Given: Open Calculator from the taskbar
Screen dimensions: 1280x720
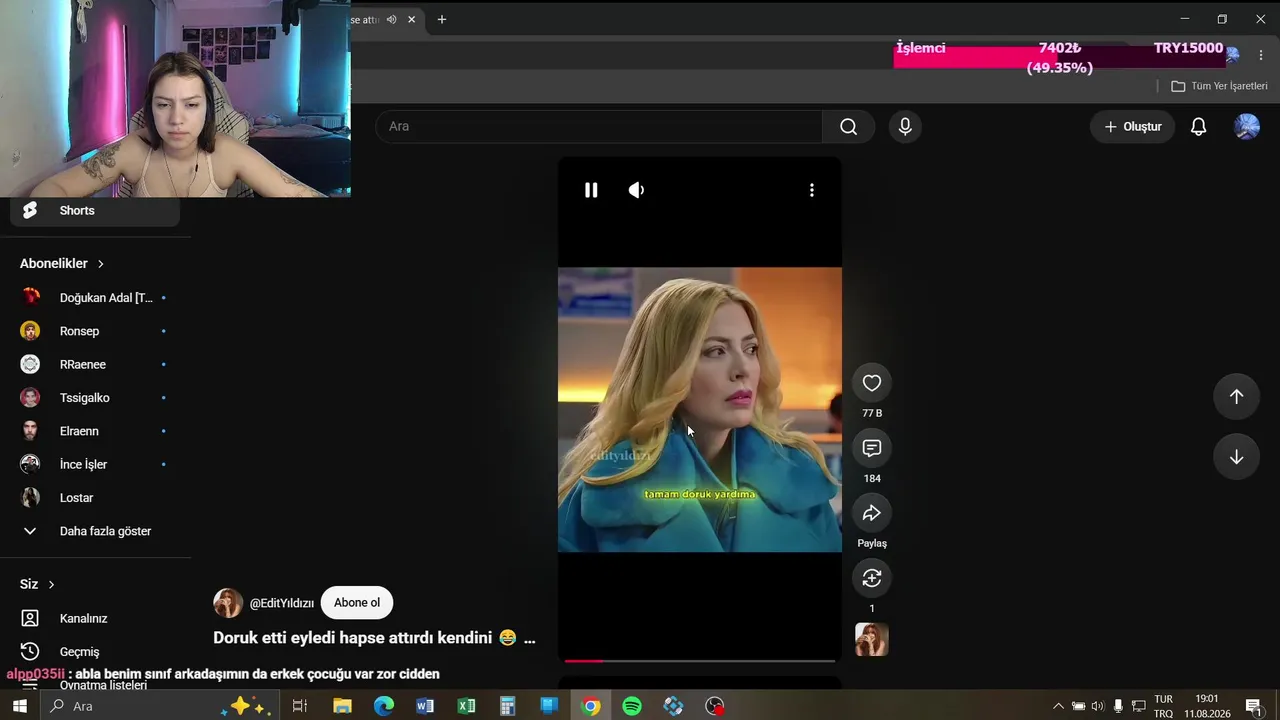Looking at the screenshot, I should pyautogui.click(x=507, y=706).
